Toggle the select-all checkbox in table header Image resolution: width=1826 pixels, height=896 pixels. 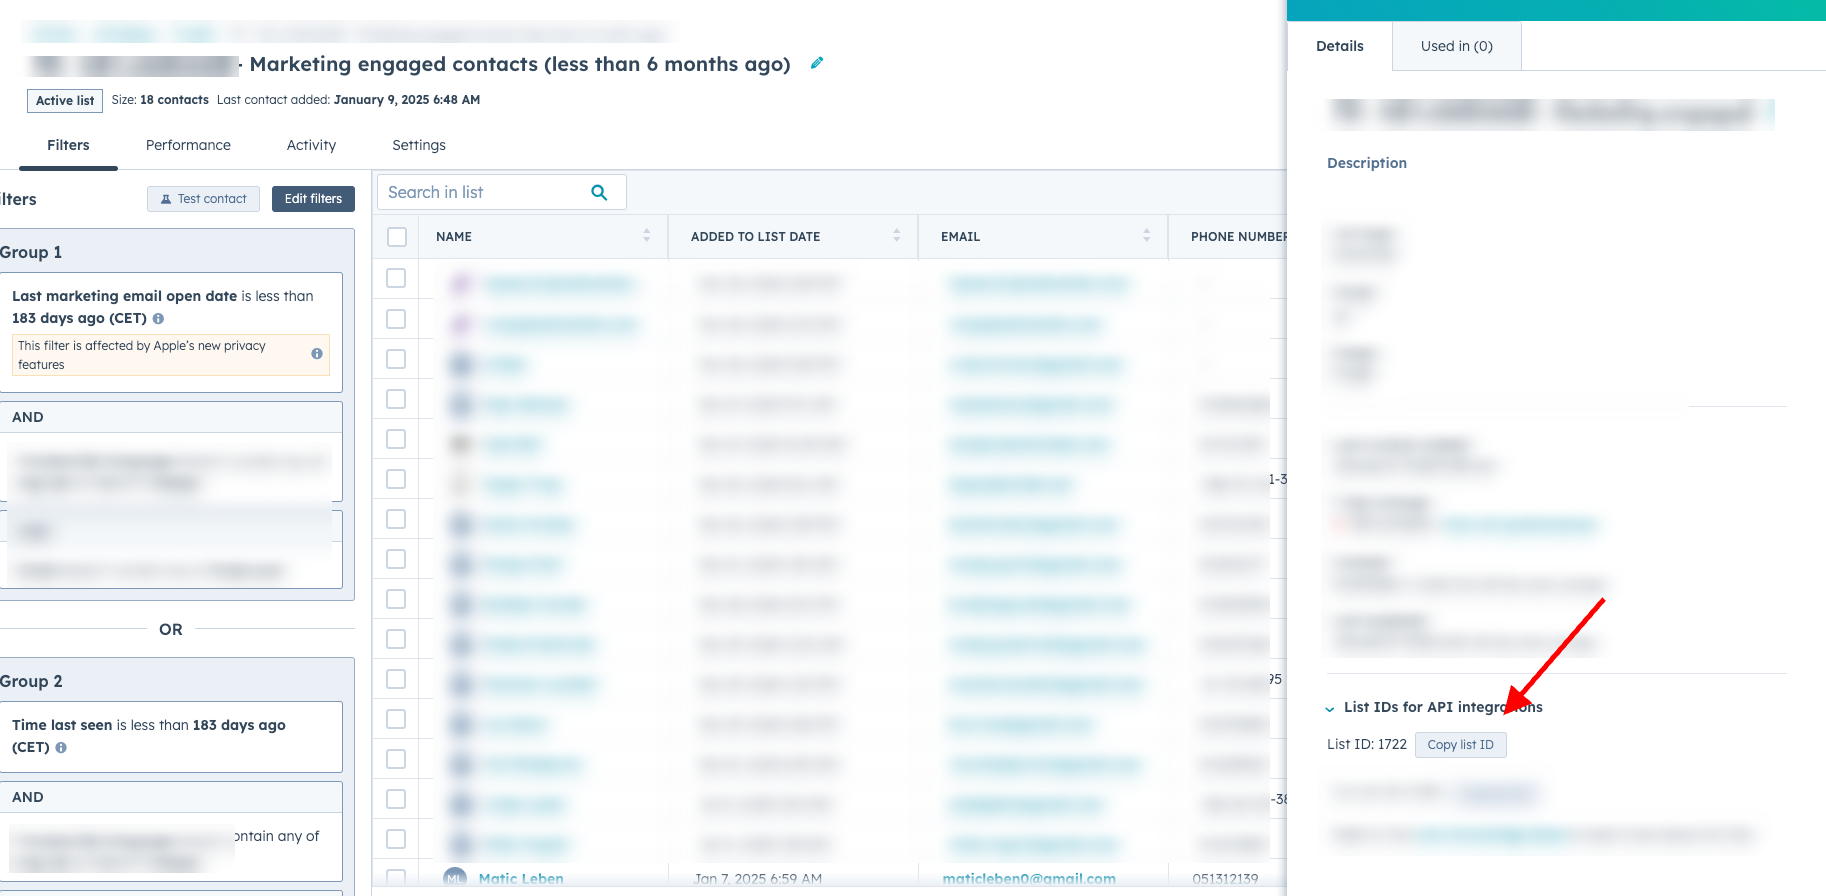[397, 237]
